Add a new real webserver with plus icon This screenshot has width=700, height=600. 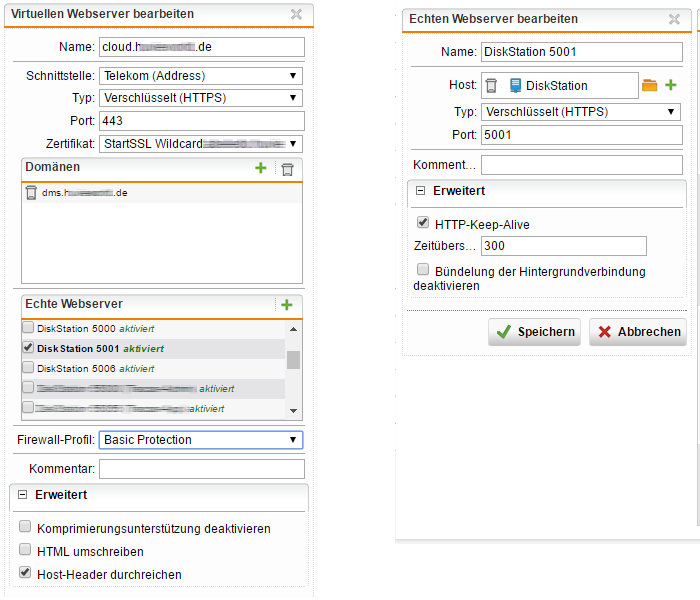pyautogui.click(x=286, y=305)
